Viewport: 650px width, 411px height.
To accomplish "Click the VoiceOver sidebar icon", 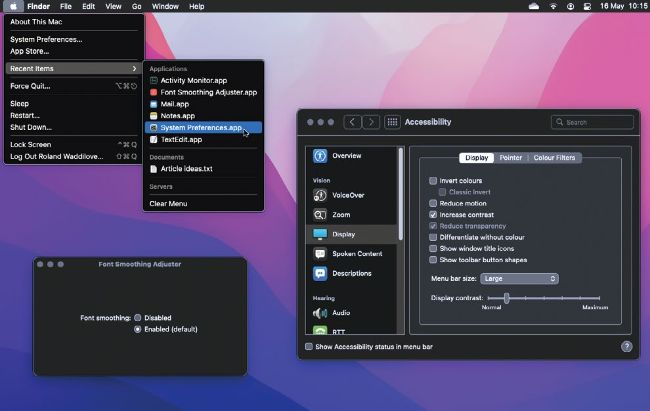I will 320,195.
